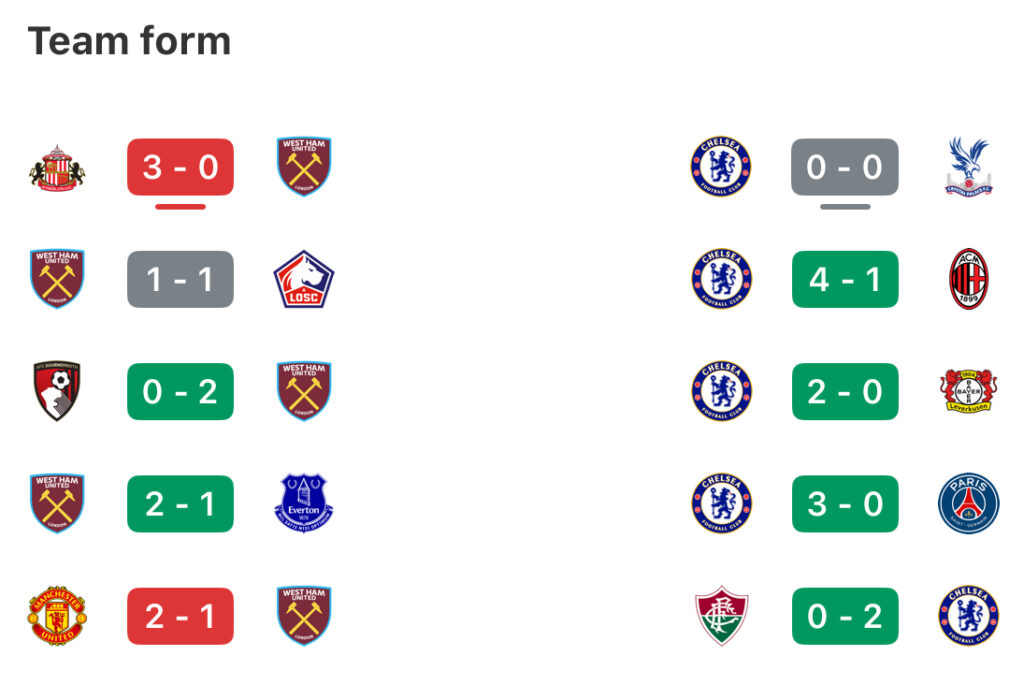Click the AC Milan badge
1024x685 pixels.
pos(968,279)
